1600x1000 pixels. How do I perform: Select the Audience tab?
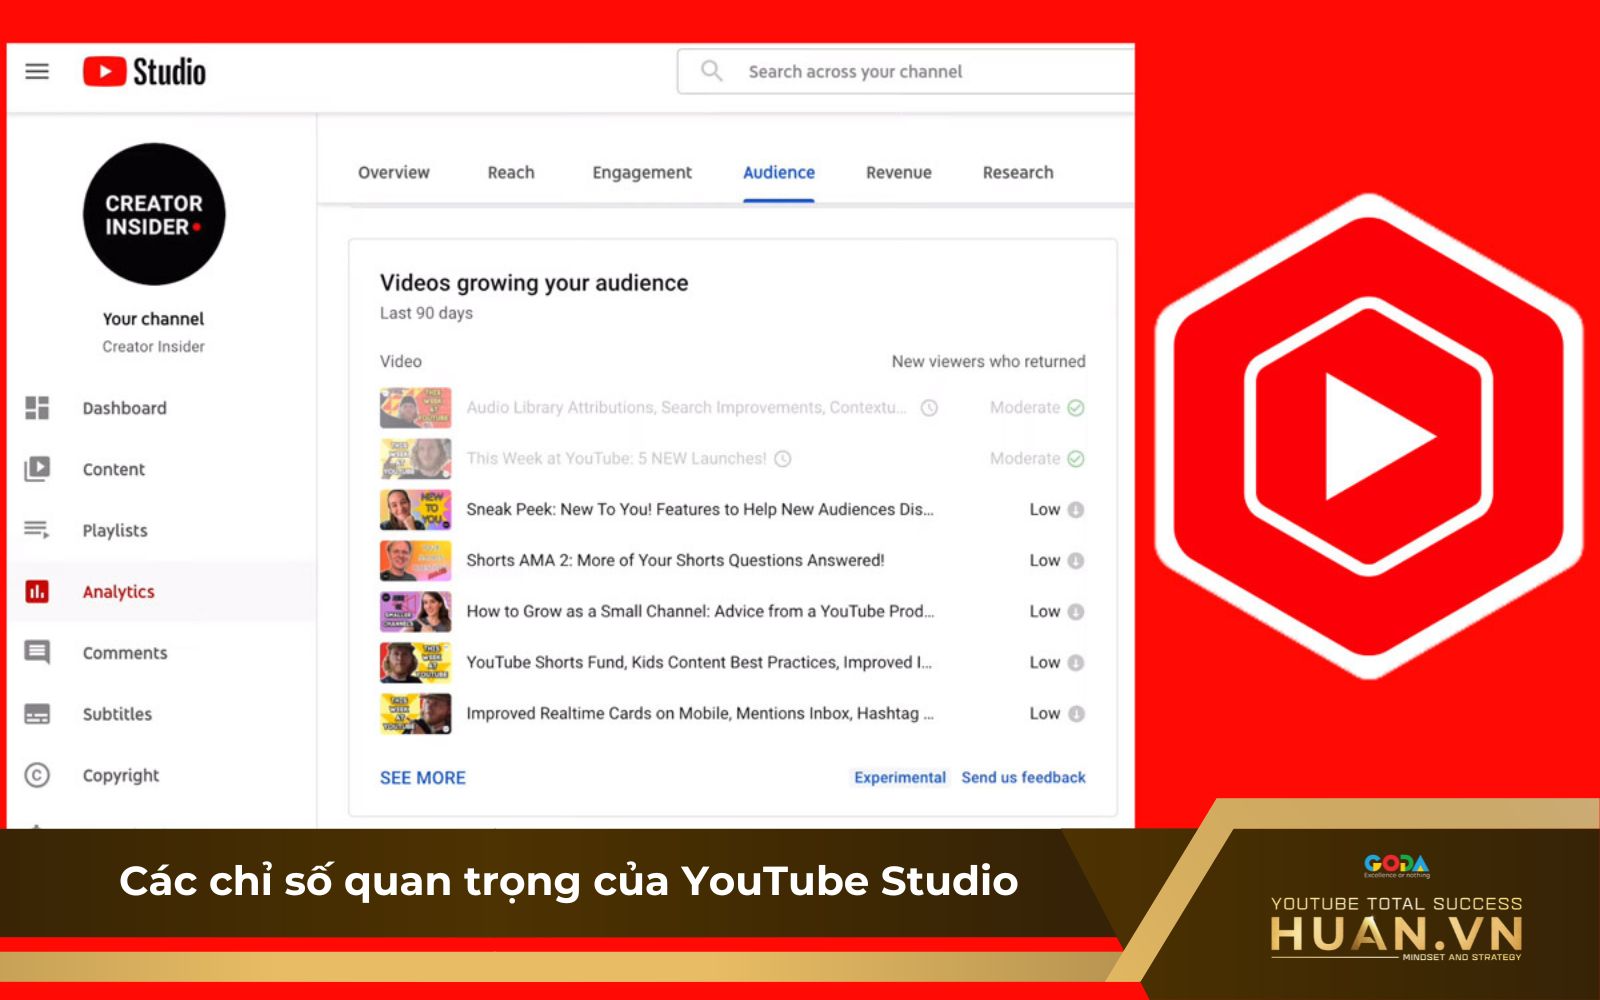779,172
